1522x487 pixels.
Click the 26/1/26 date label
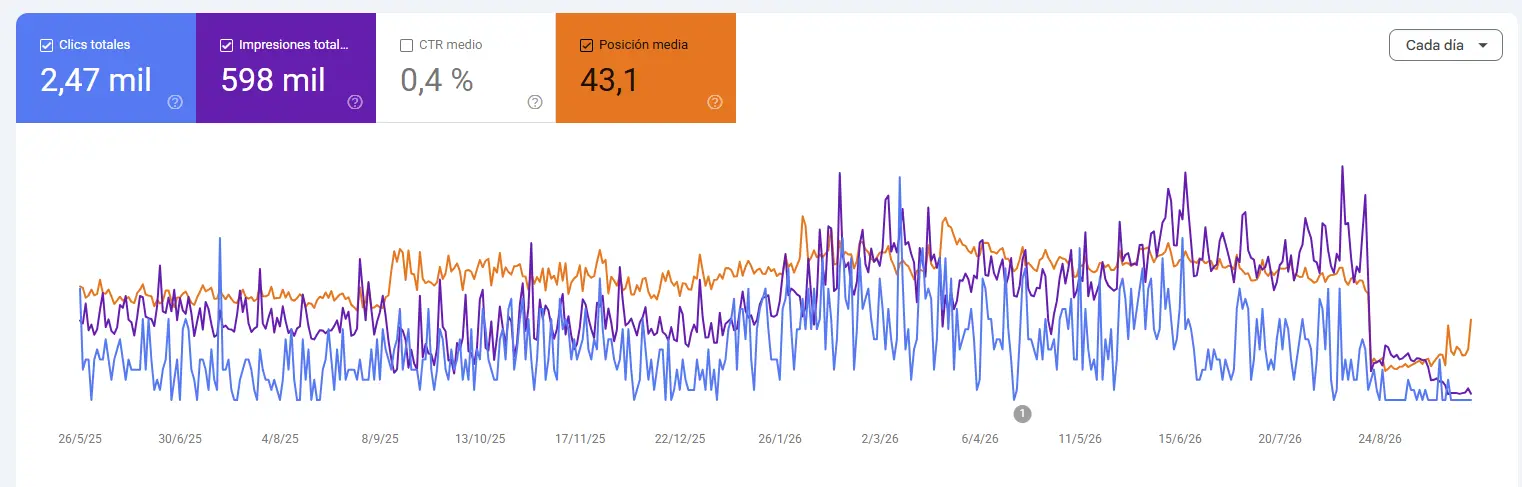coord(780,439)
